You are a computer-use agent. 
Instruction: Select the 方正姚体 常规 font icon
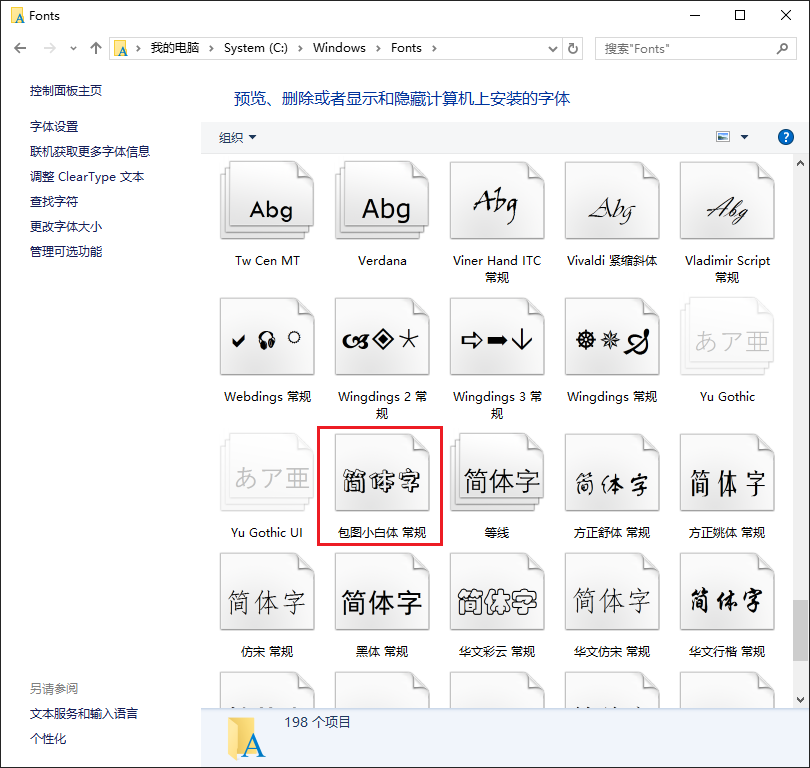pyautogui.click(x=727, y=473)
